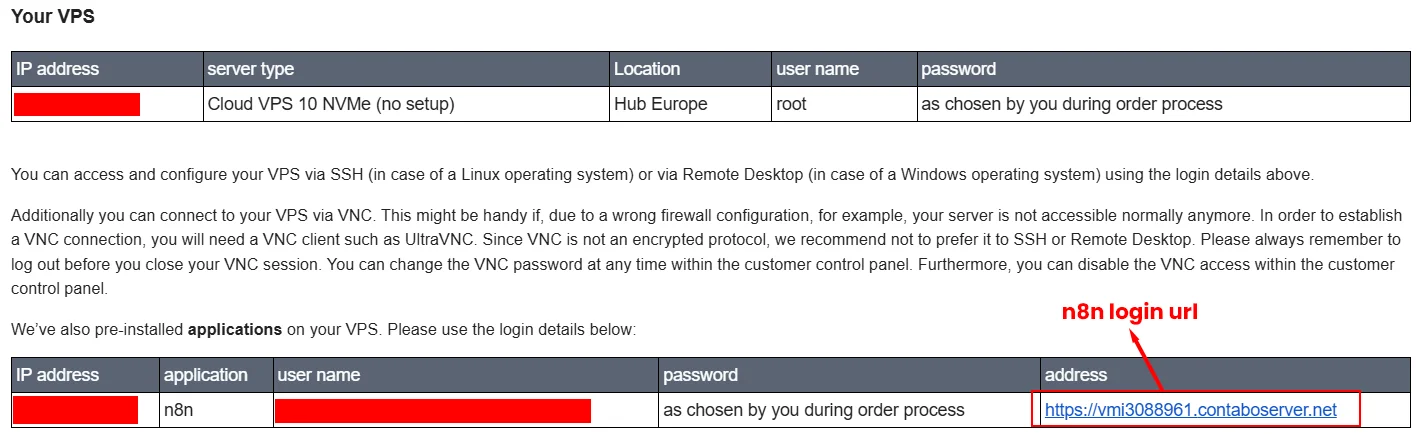This screenshot has width=1418, height=434.
Task: Open the vmi3088961.contaboserver.net link
Action: coord(1190,410)
